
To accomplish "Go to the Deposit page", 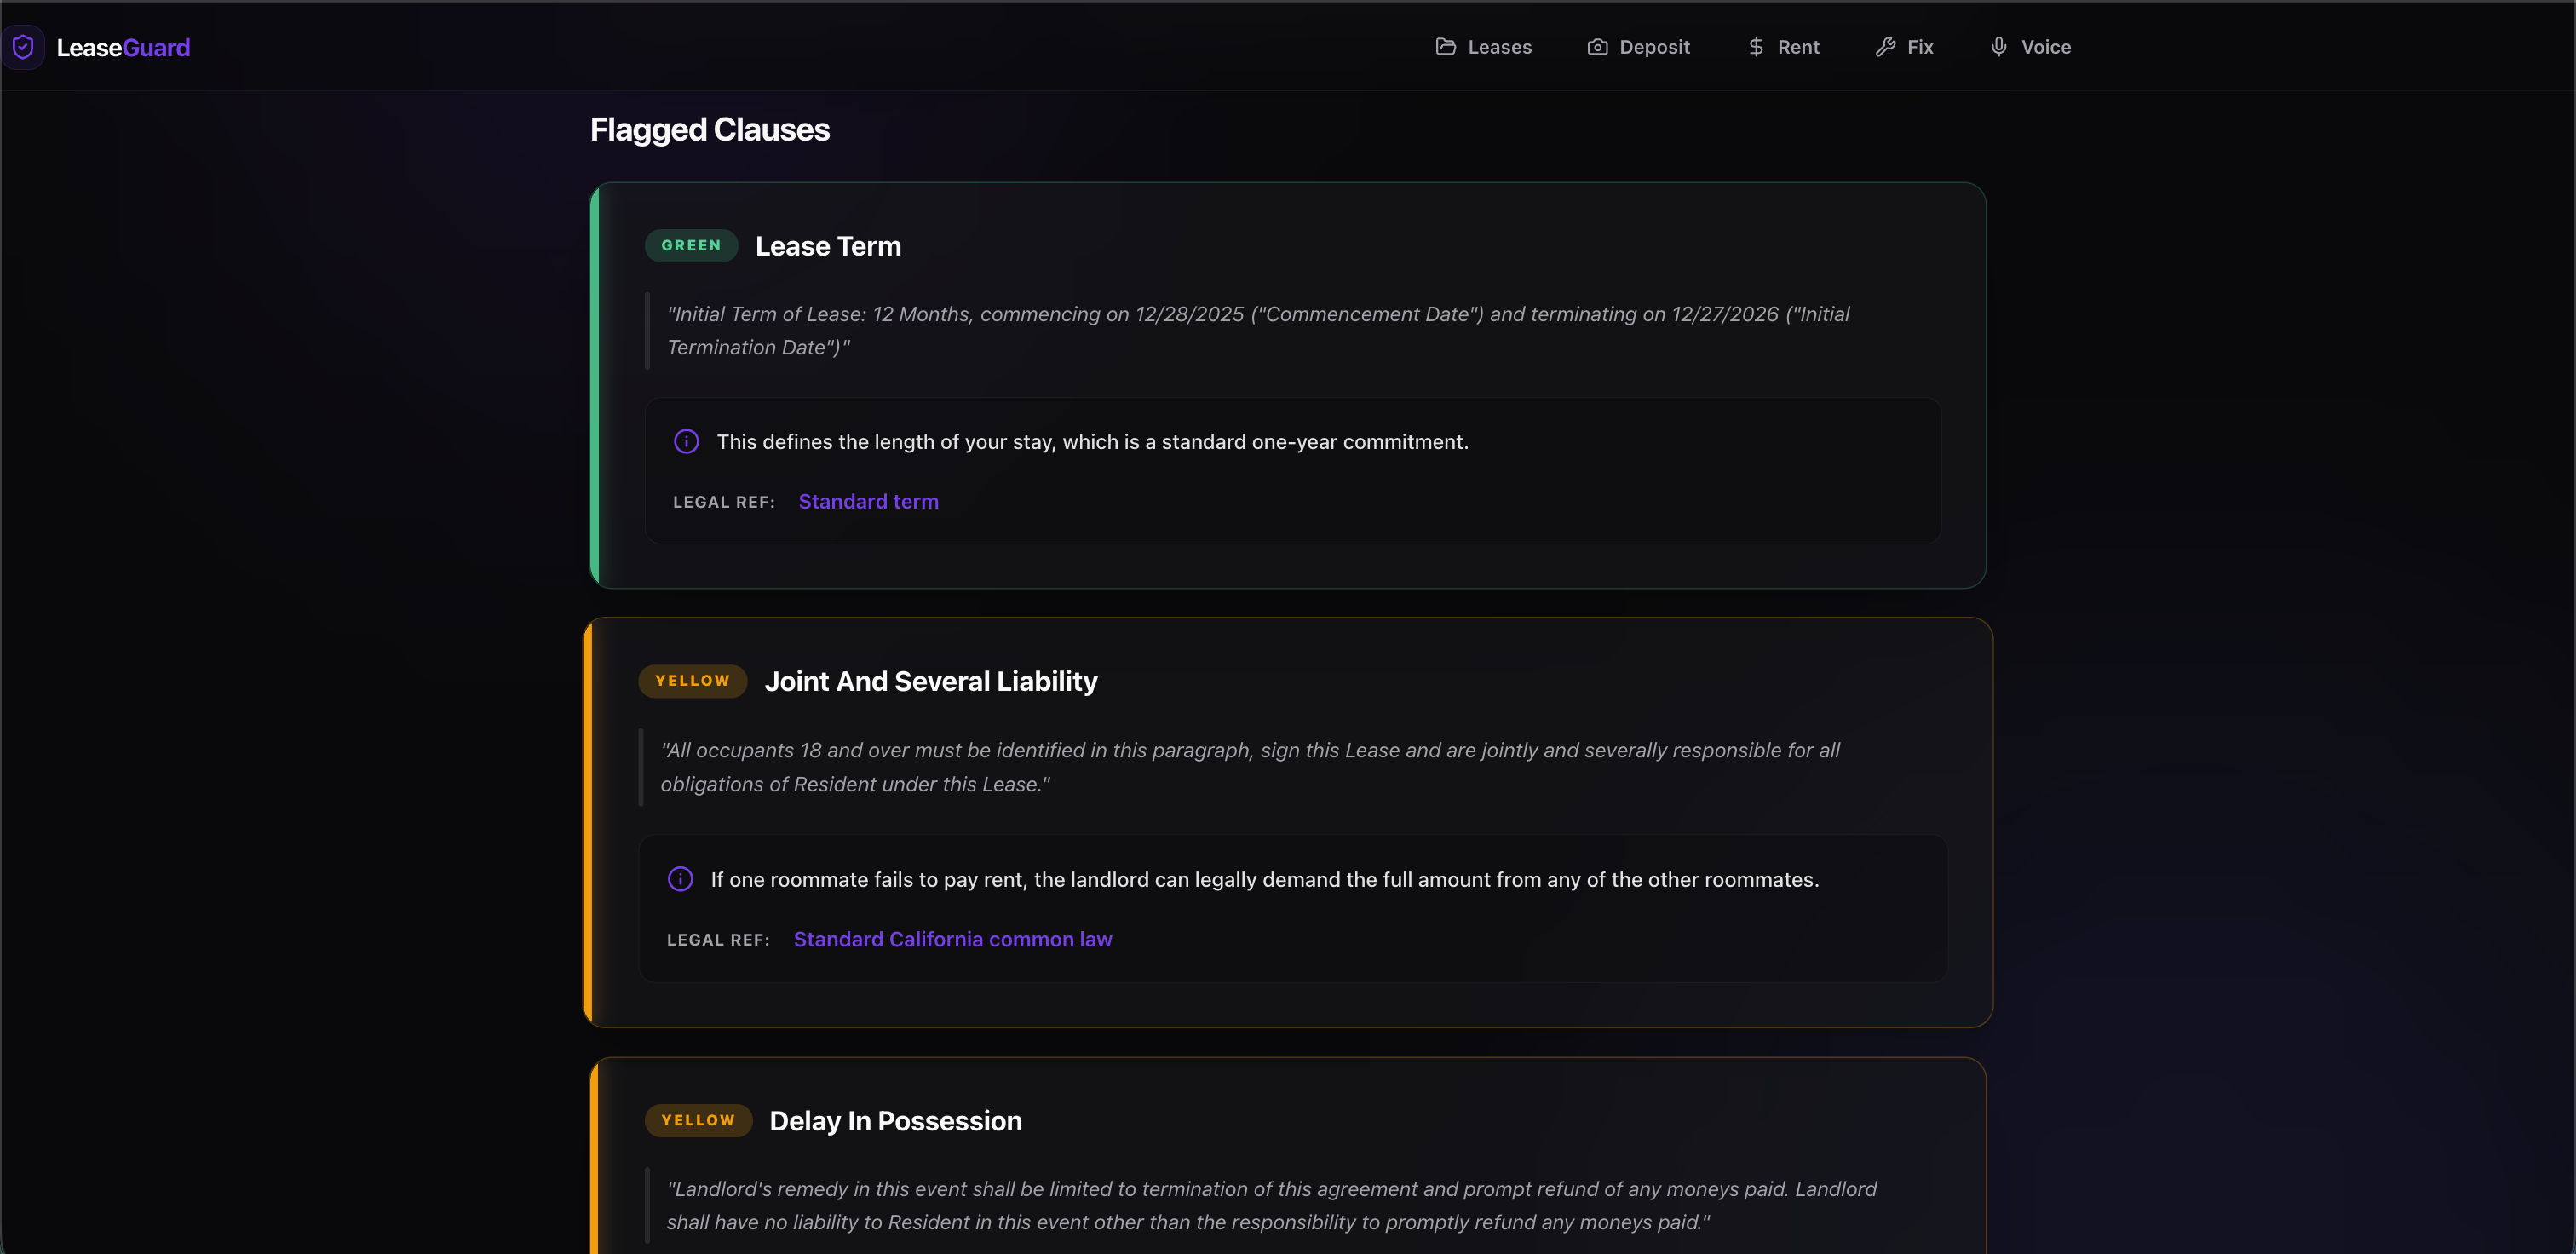I will 1654,47.
